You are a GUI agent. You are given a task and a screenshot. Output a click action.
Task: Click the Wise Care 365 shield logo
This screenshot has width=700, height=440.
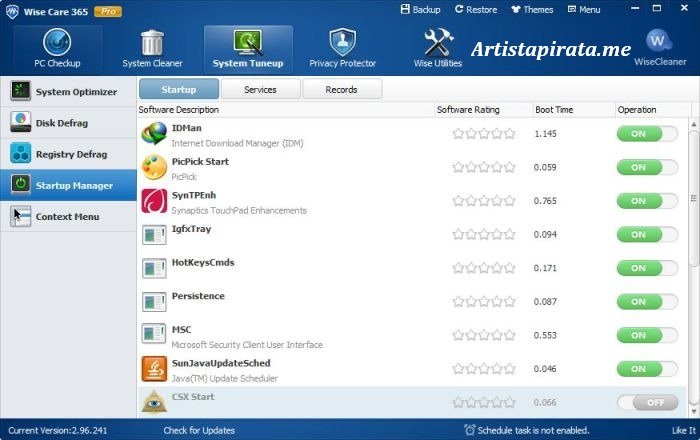point(12,12)
